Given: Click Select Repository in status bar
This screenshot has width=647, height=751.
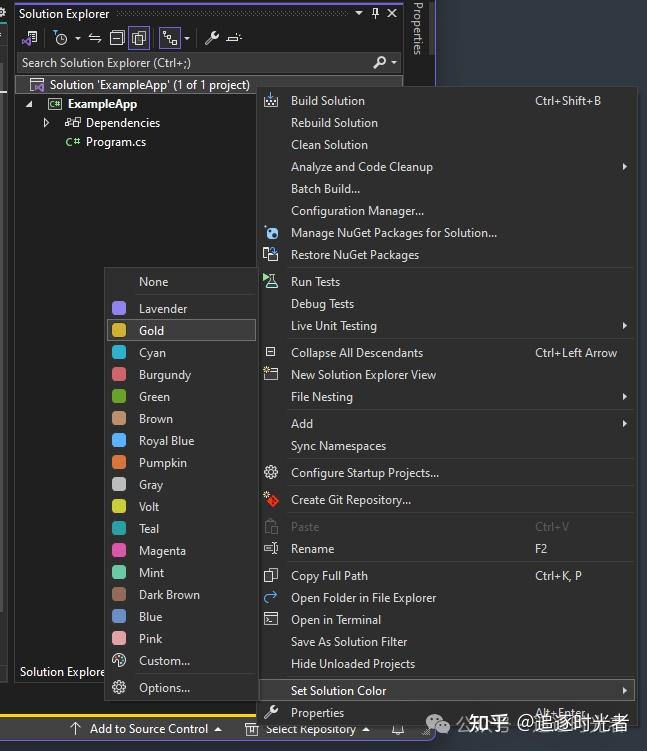Looking at the screenshot, I should pos(310,729).
